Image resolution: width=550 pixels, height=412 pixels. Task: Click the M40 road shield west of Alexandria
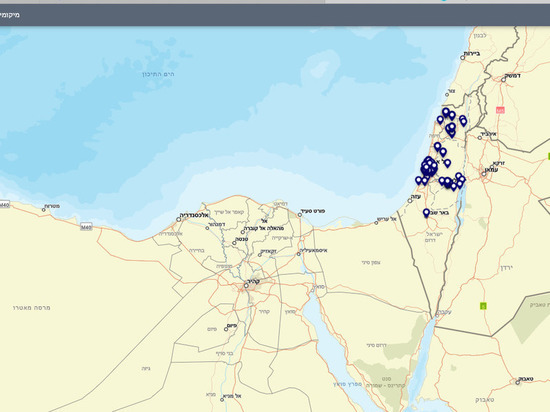(x=86, y=227)
